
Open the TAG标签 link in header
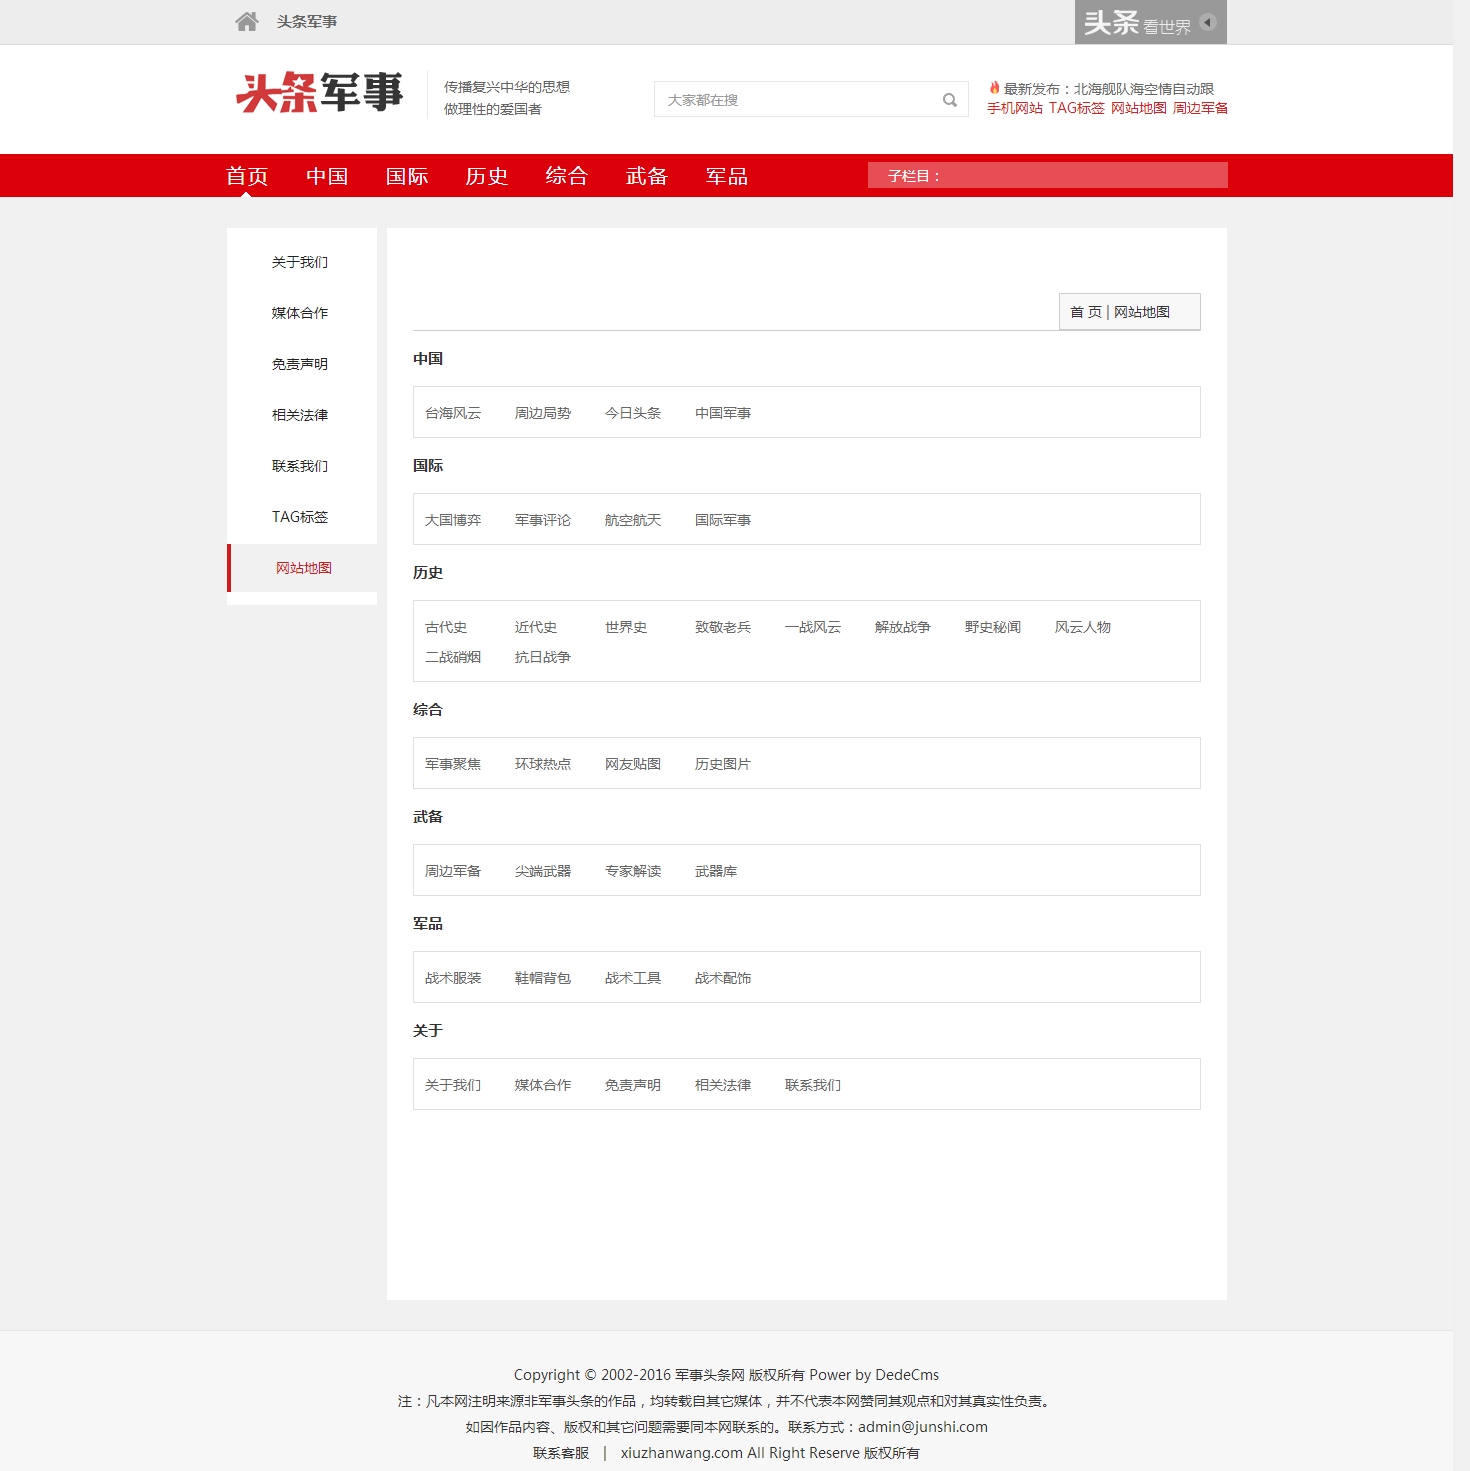pos(1077,108)
